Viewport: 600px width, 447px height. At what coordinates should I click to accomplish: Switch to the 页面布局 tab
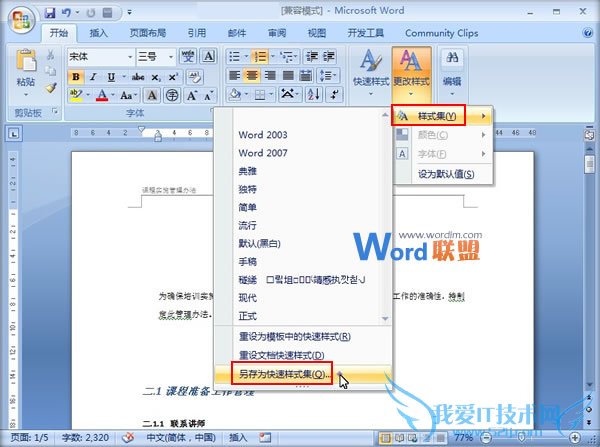(x=148, y=33)
